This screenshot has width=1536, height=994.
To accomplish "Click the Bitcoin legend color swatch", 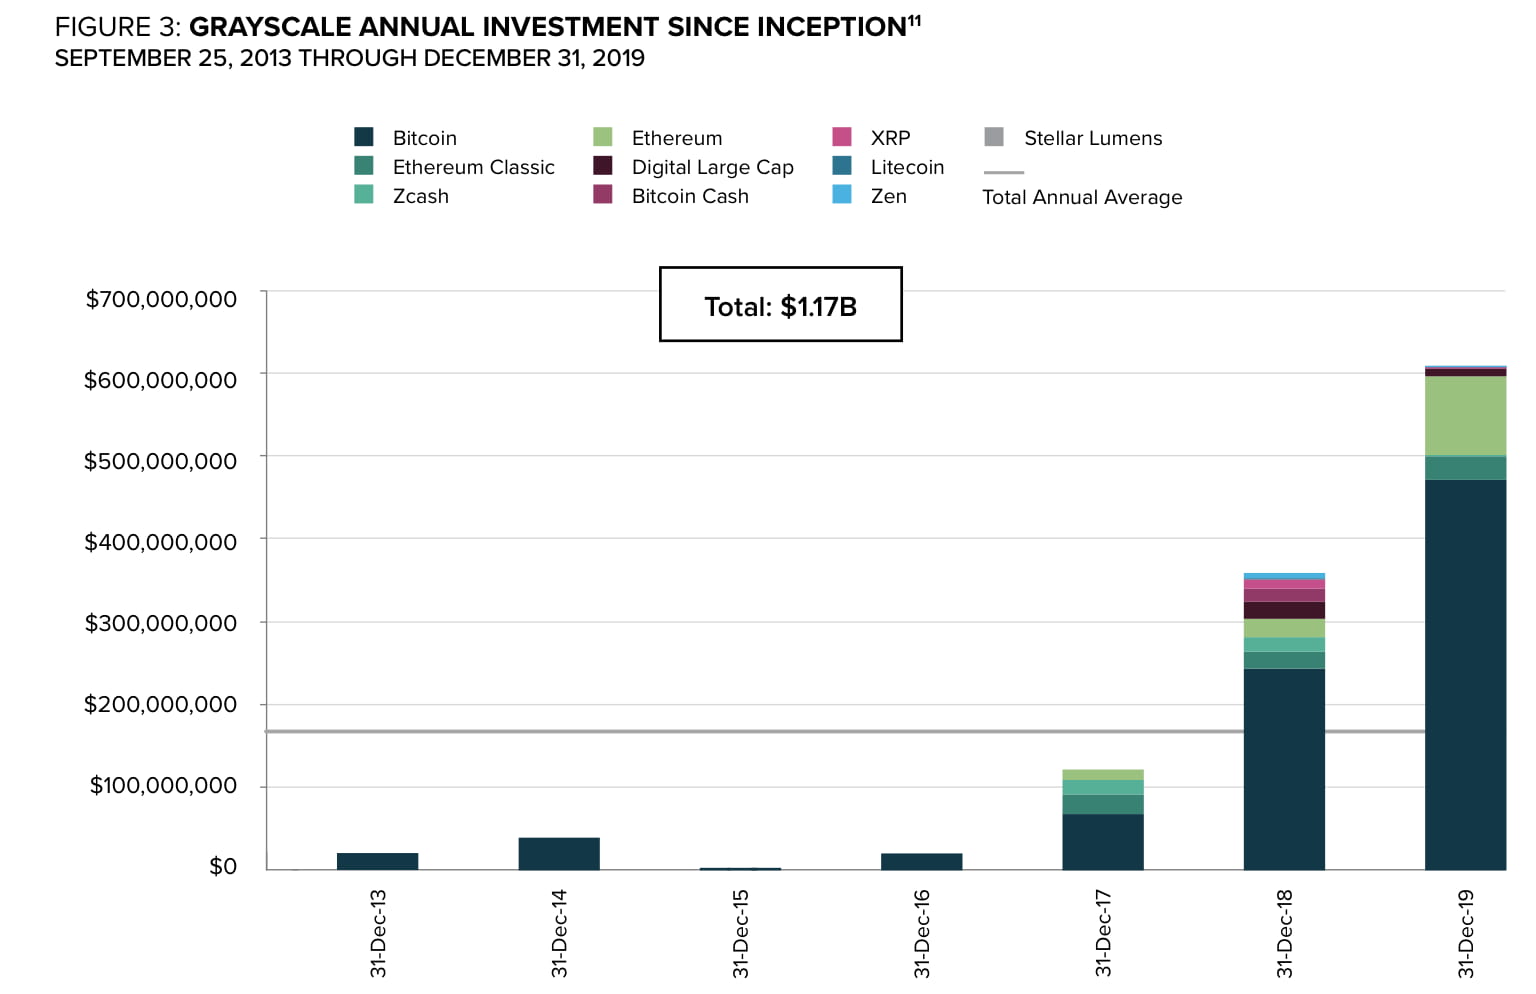I will click(x=364, y=137).
